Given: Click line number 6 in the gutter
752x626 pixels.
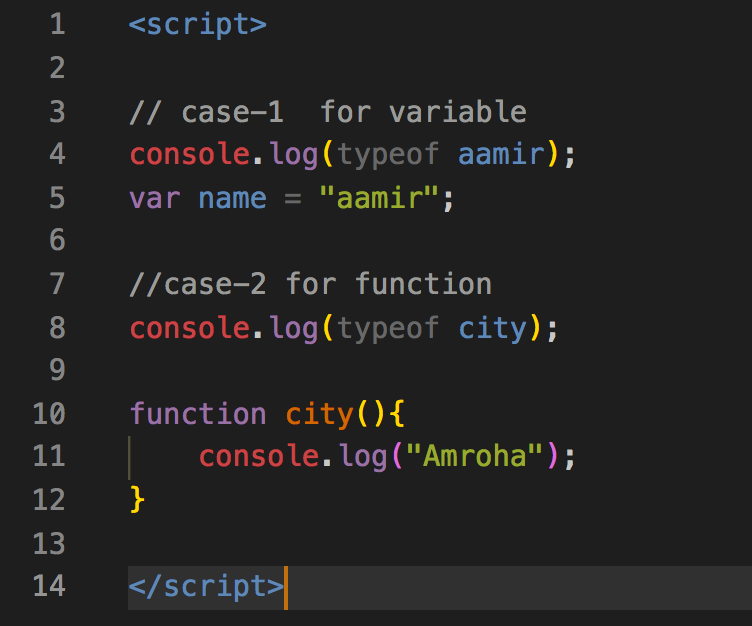Looking at the screenshot, I should pyautogui.click(x=58, y=239).
